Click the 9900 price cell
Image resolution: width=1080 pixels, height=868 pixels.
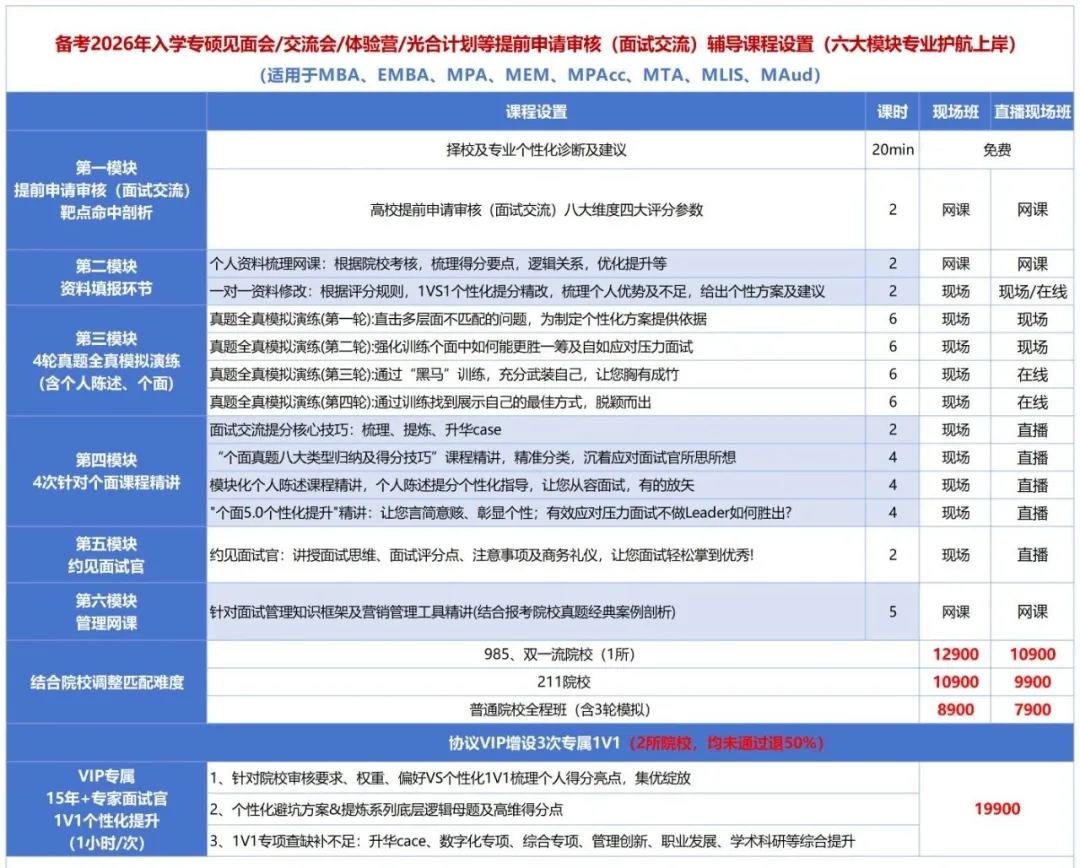coord(1031,681)
